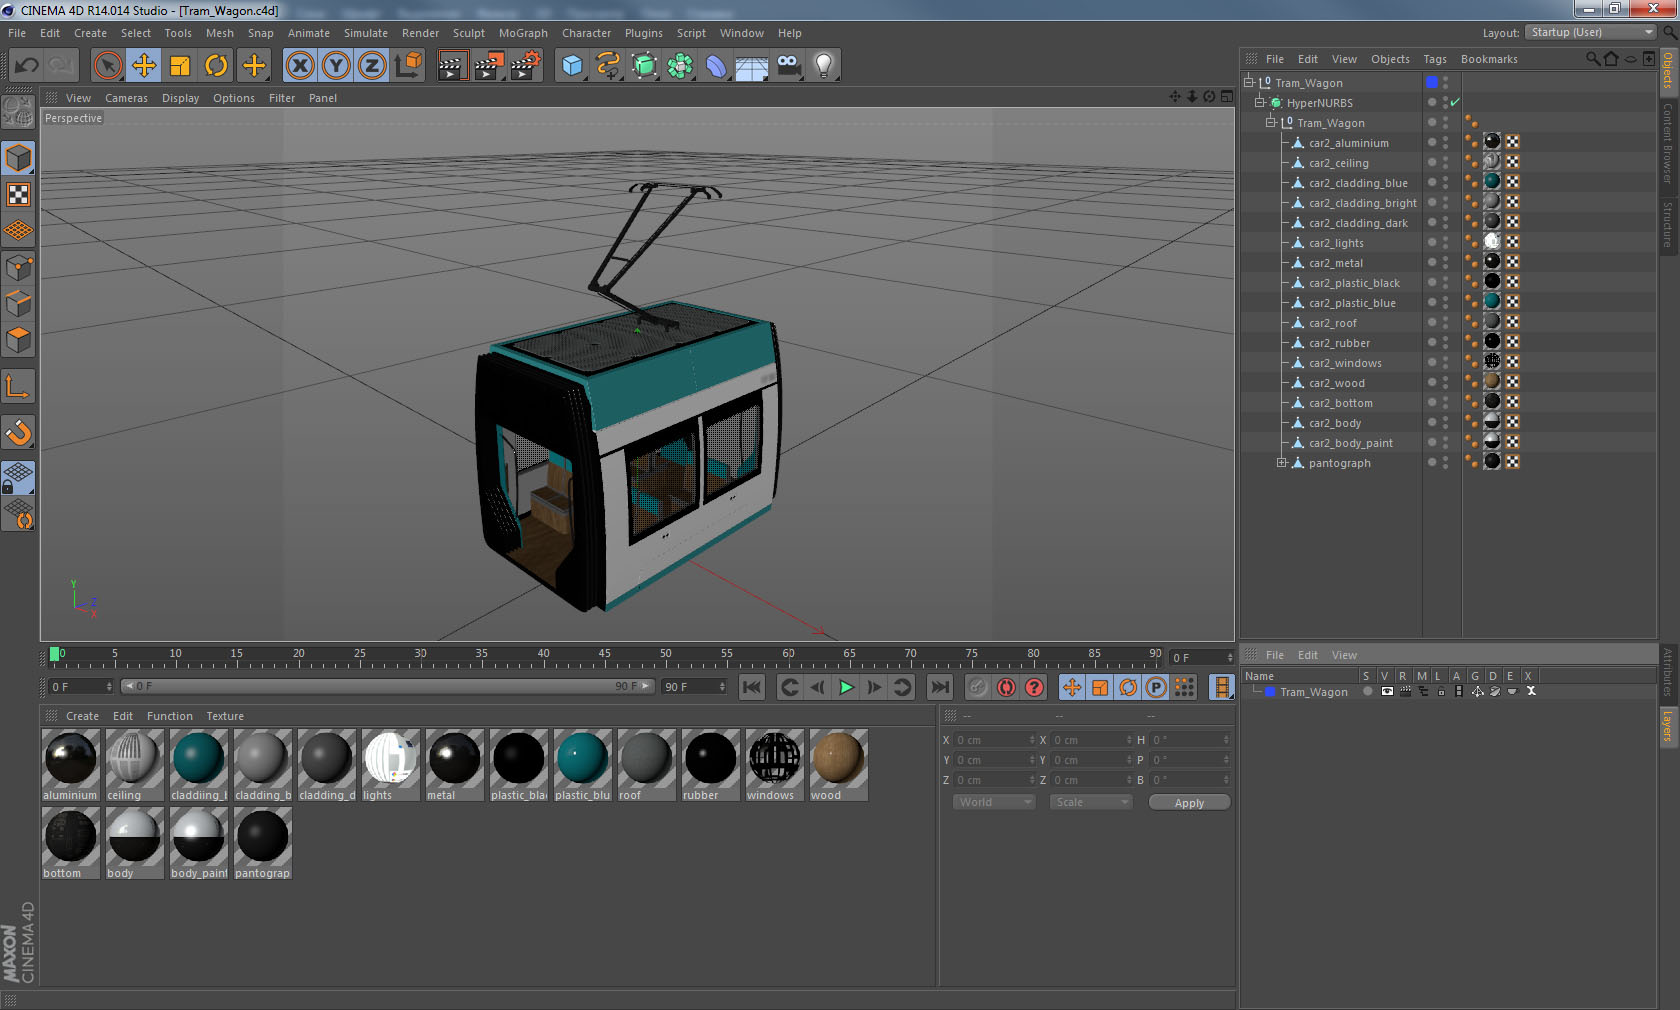Open the MoGraph menu
This screenshot has height=1010, width=1680.
coord(523,33)
